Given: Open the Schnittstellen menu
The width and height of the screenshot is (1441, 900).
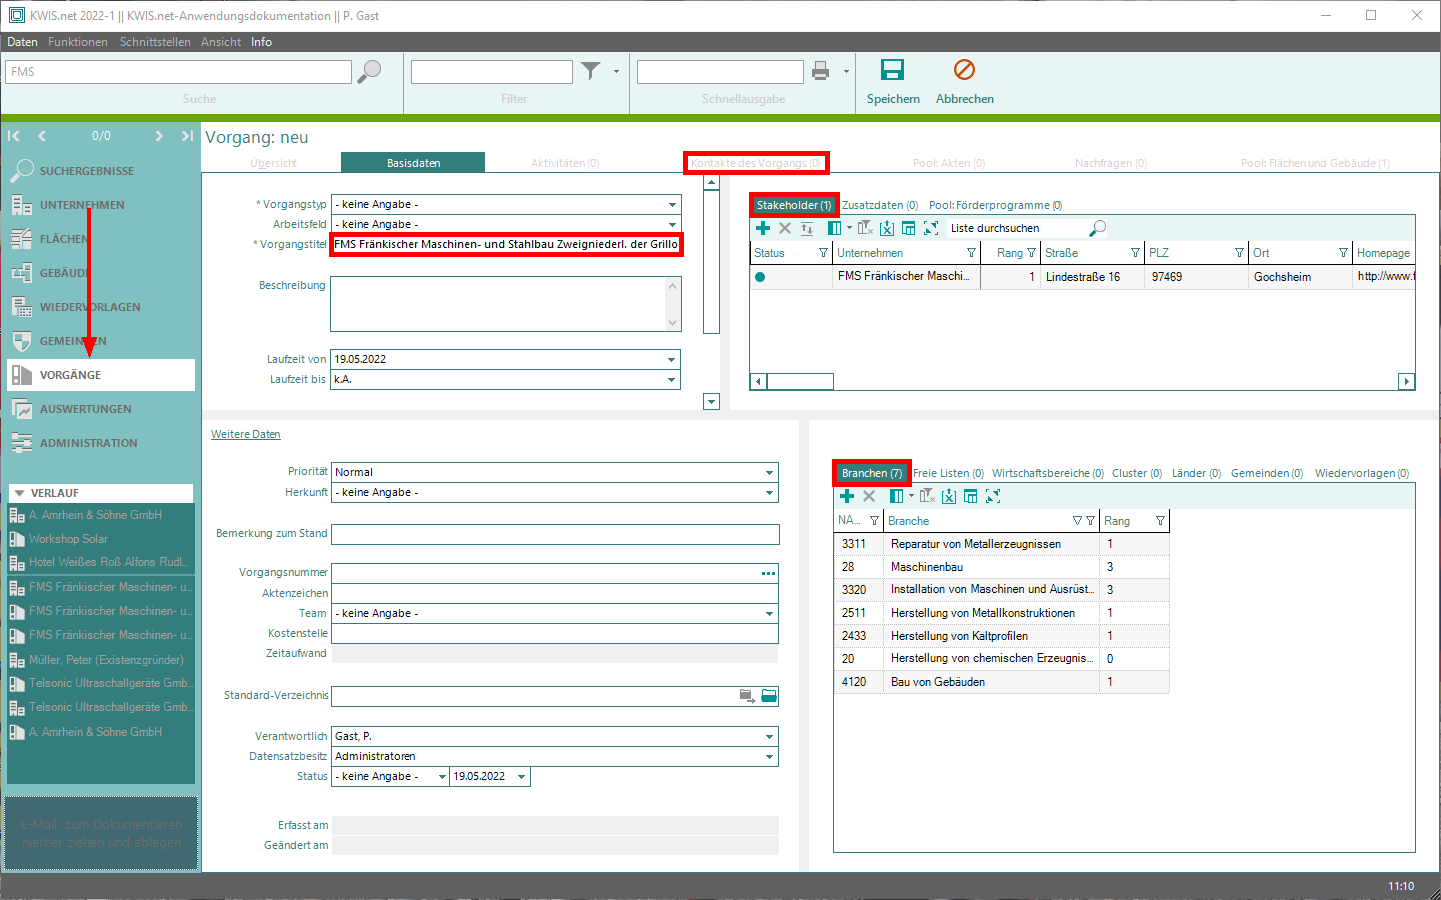Looking at the screenshot, I should click(x=155, y=42).
